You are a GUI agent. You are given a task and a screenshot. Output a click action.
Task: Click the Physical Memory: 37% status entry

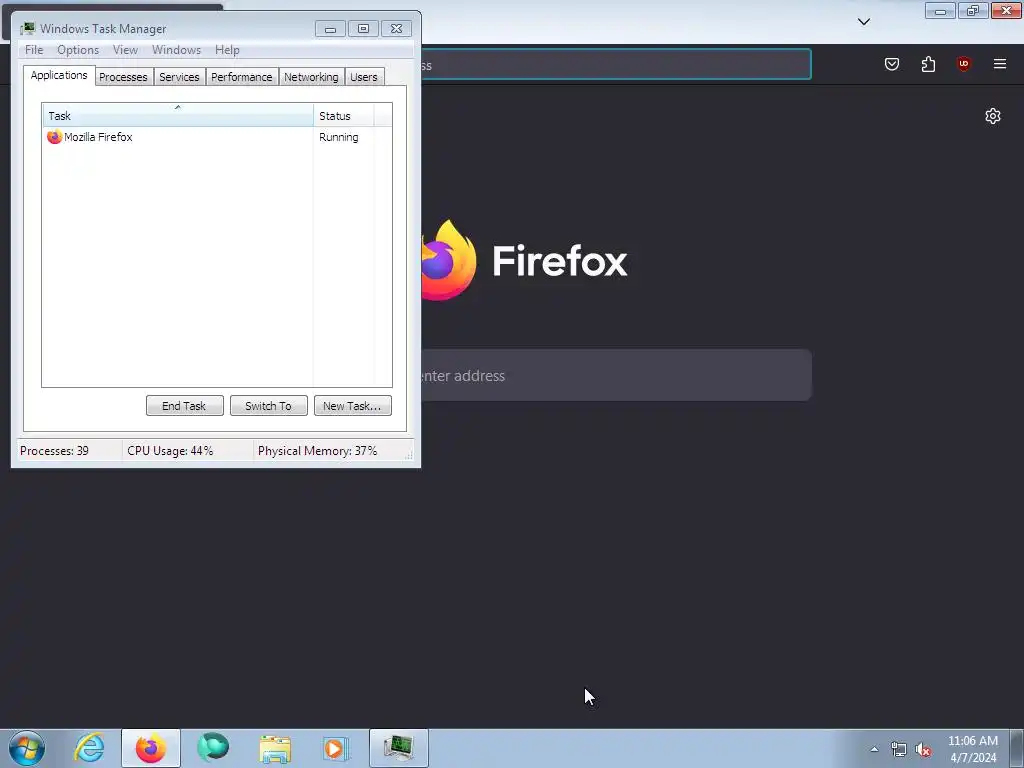click(317, 451)
